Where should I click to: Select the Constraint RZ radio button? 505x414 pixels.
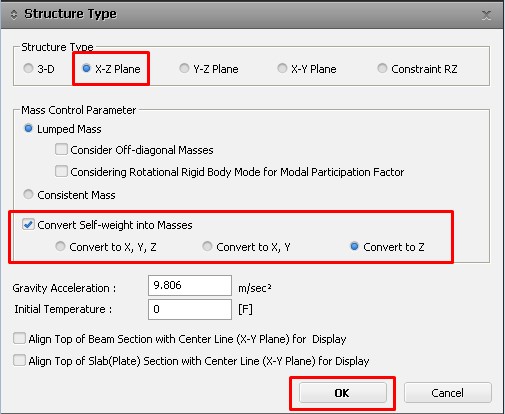tap(382, 68)
